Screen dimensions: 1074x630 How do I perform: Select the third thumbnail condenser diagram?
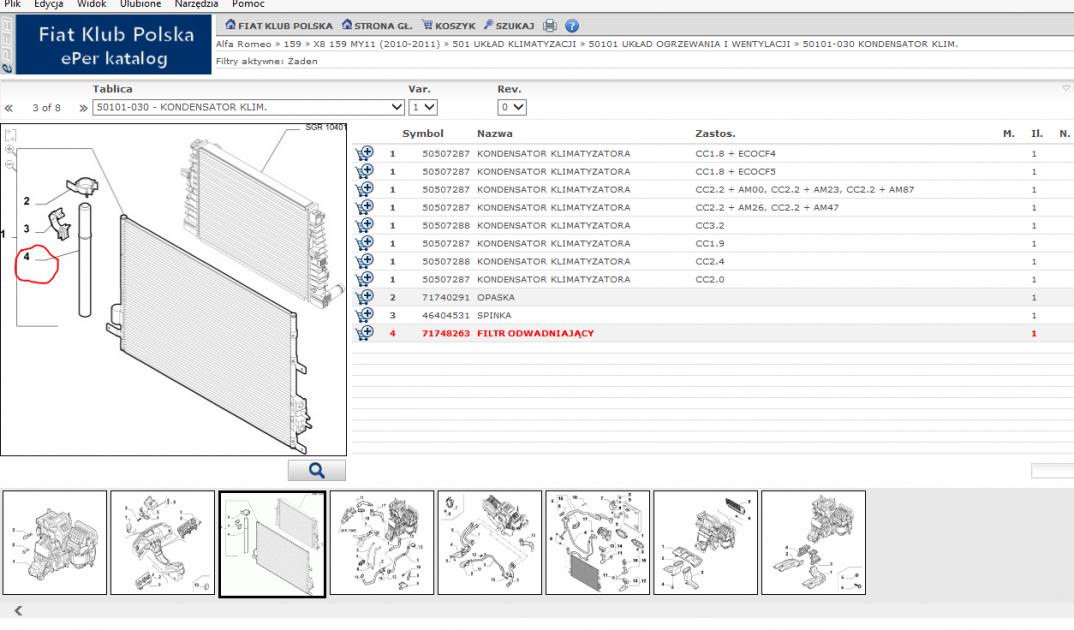272,544
